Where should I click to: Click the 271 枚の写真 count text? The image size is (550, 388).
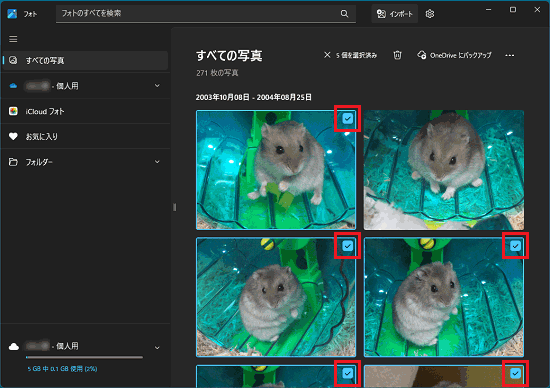[x=217, y=73]
